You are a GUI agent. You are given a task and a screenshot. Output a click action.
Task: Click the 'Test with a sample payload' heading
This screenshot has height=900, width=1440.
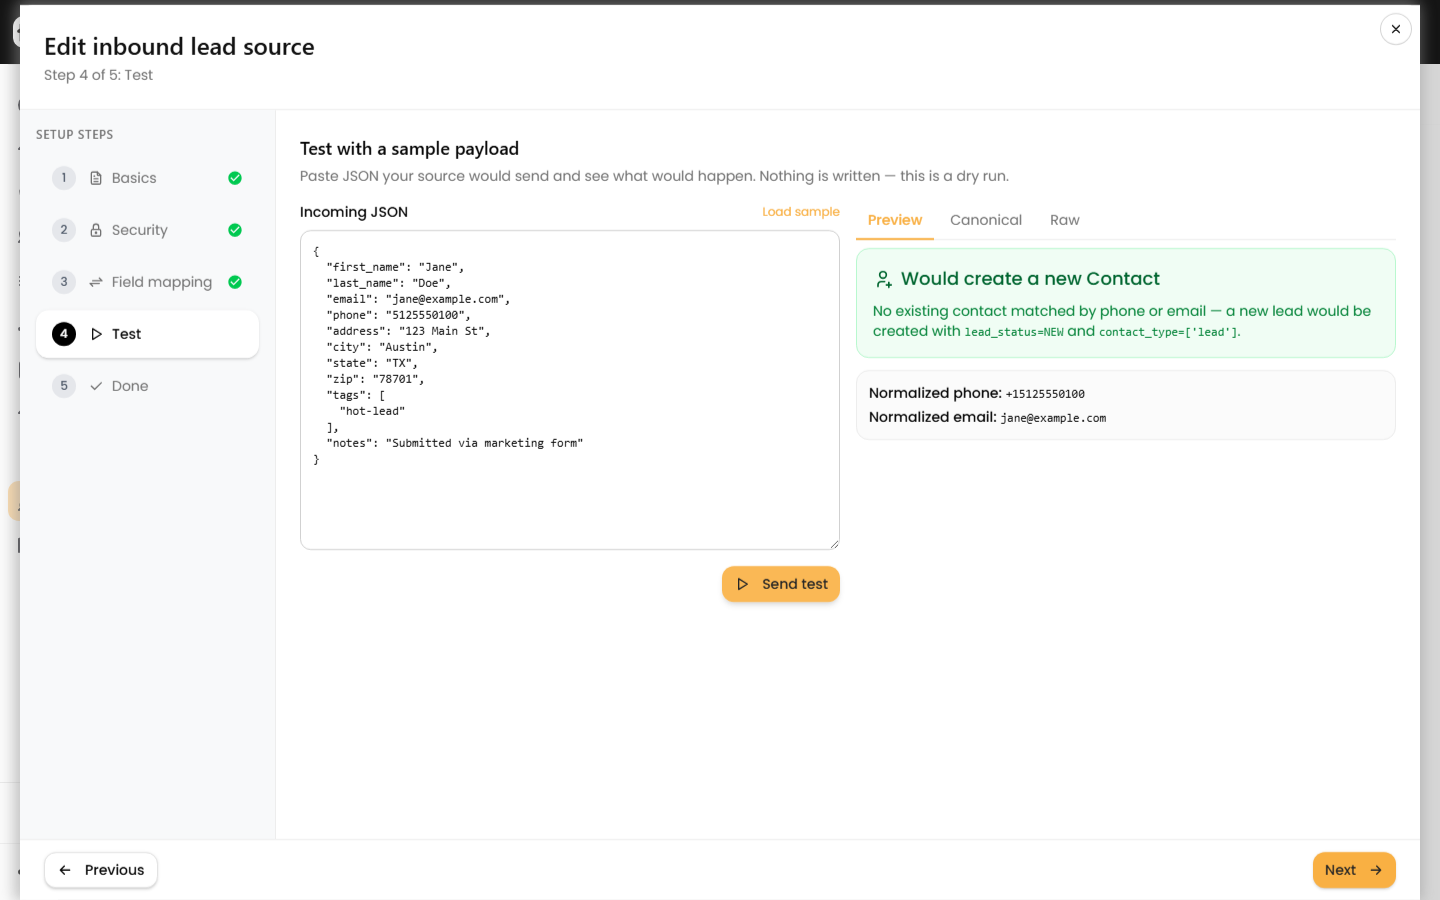(x=409, y=149)
